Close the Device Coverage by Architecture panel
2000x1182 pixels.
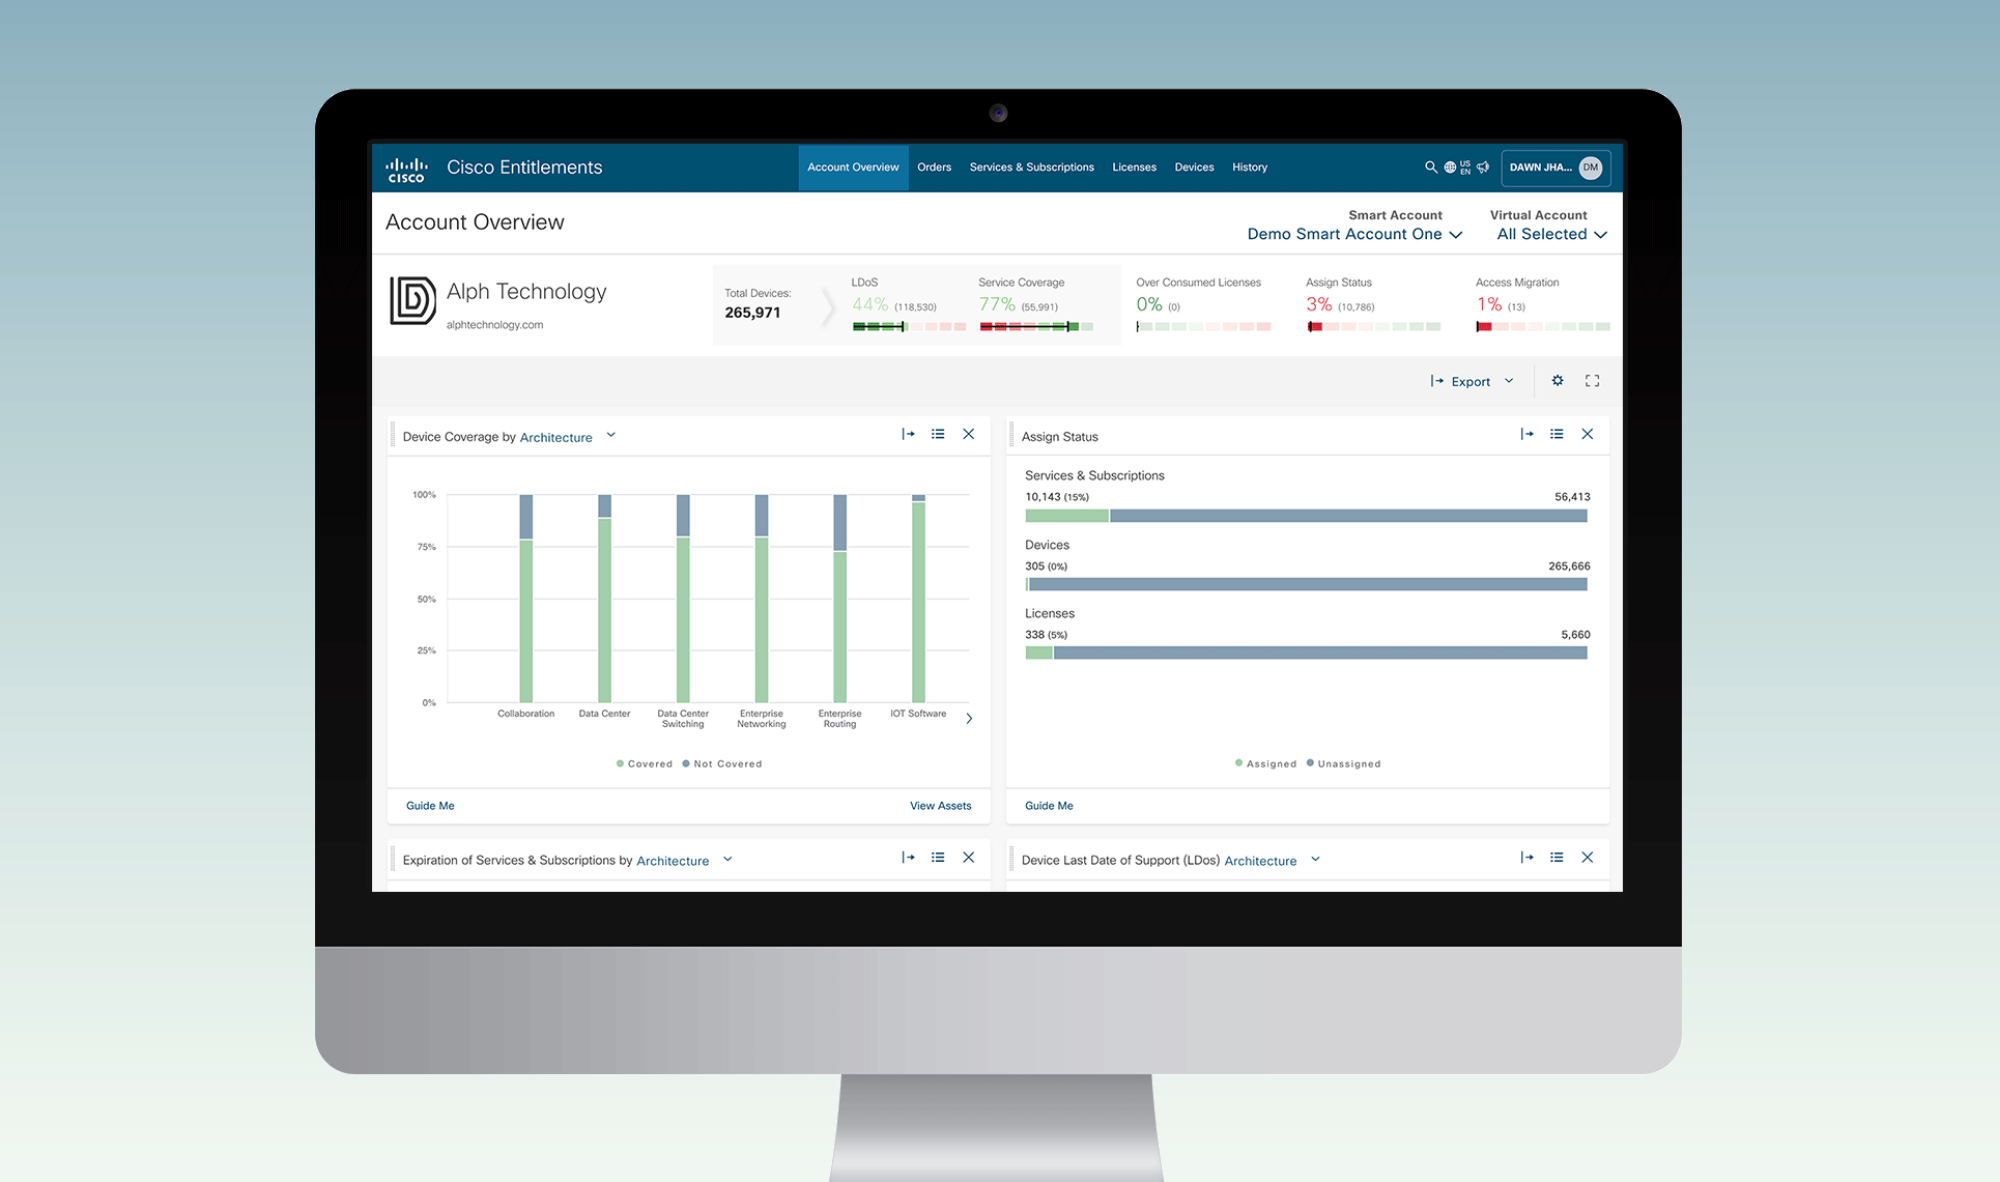click(x=968, y=434)
